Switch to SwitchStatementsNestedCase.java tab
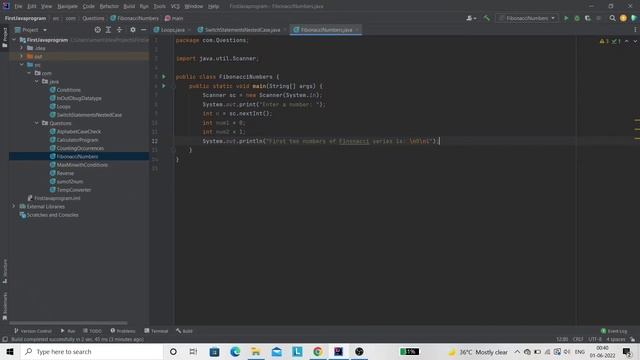 (x=242, y=30)
